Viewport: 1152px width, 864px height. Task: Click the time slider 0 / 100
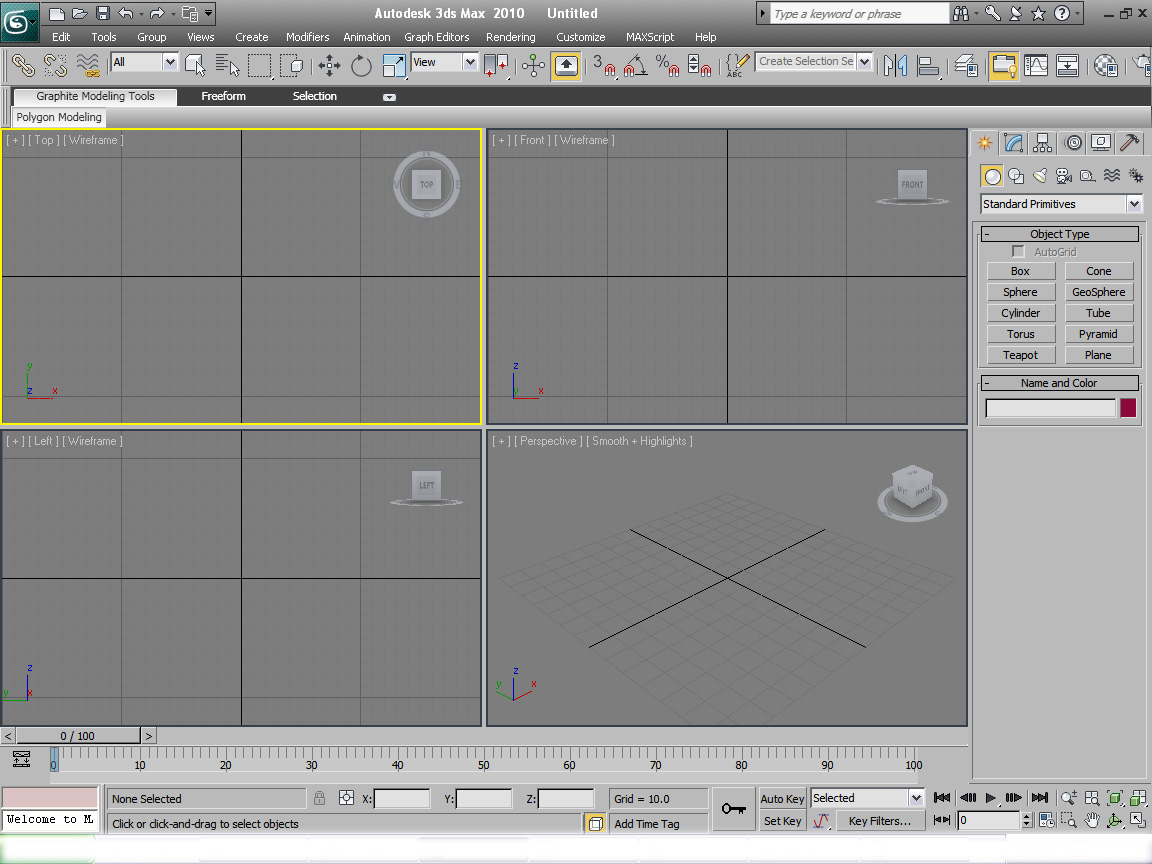(78, 735)
